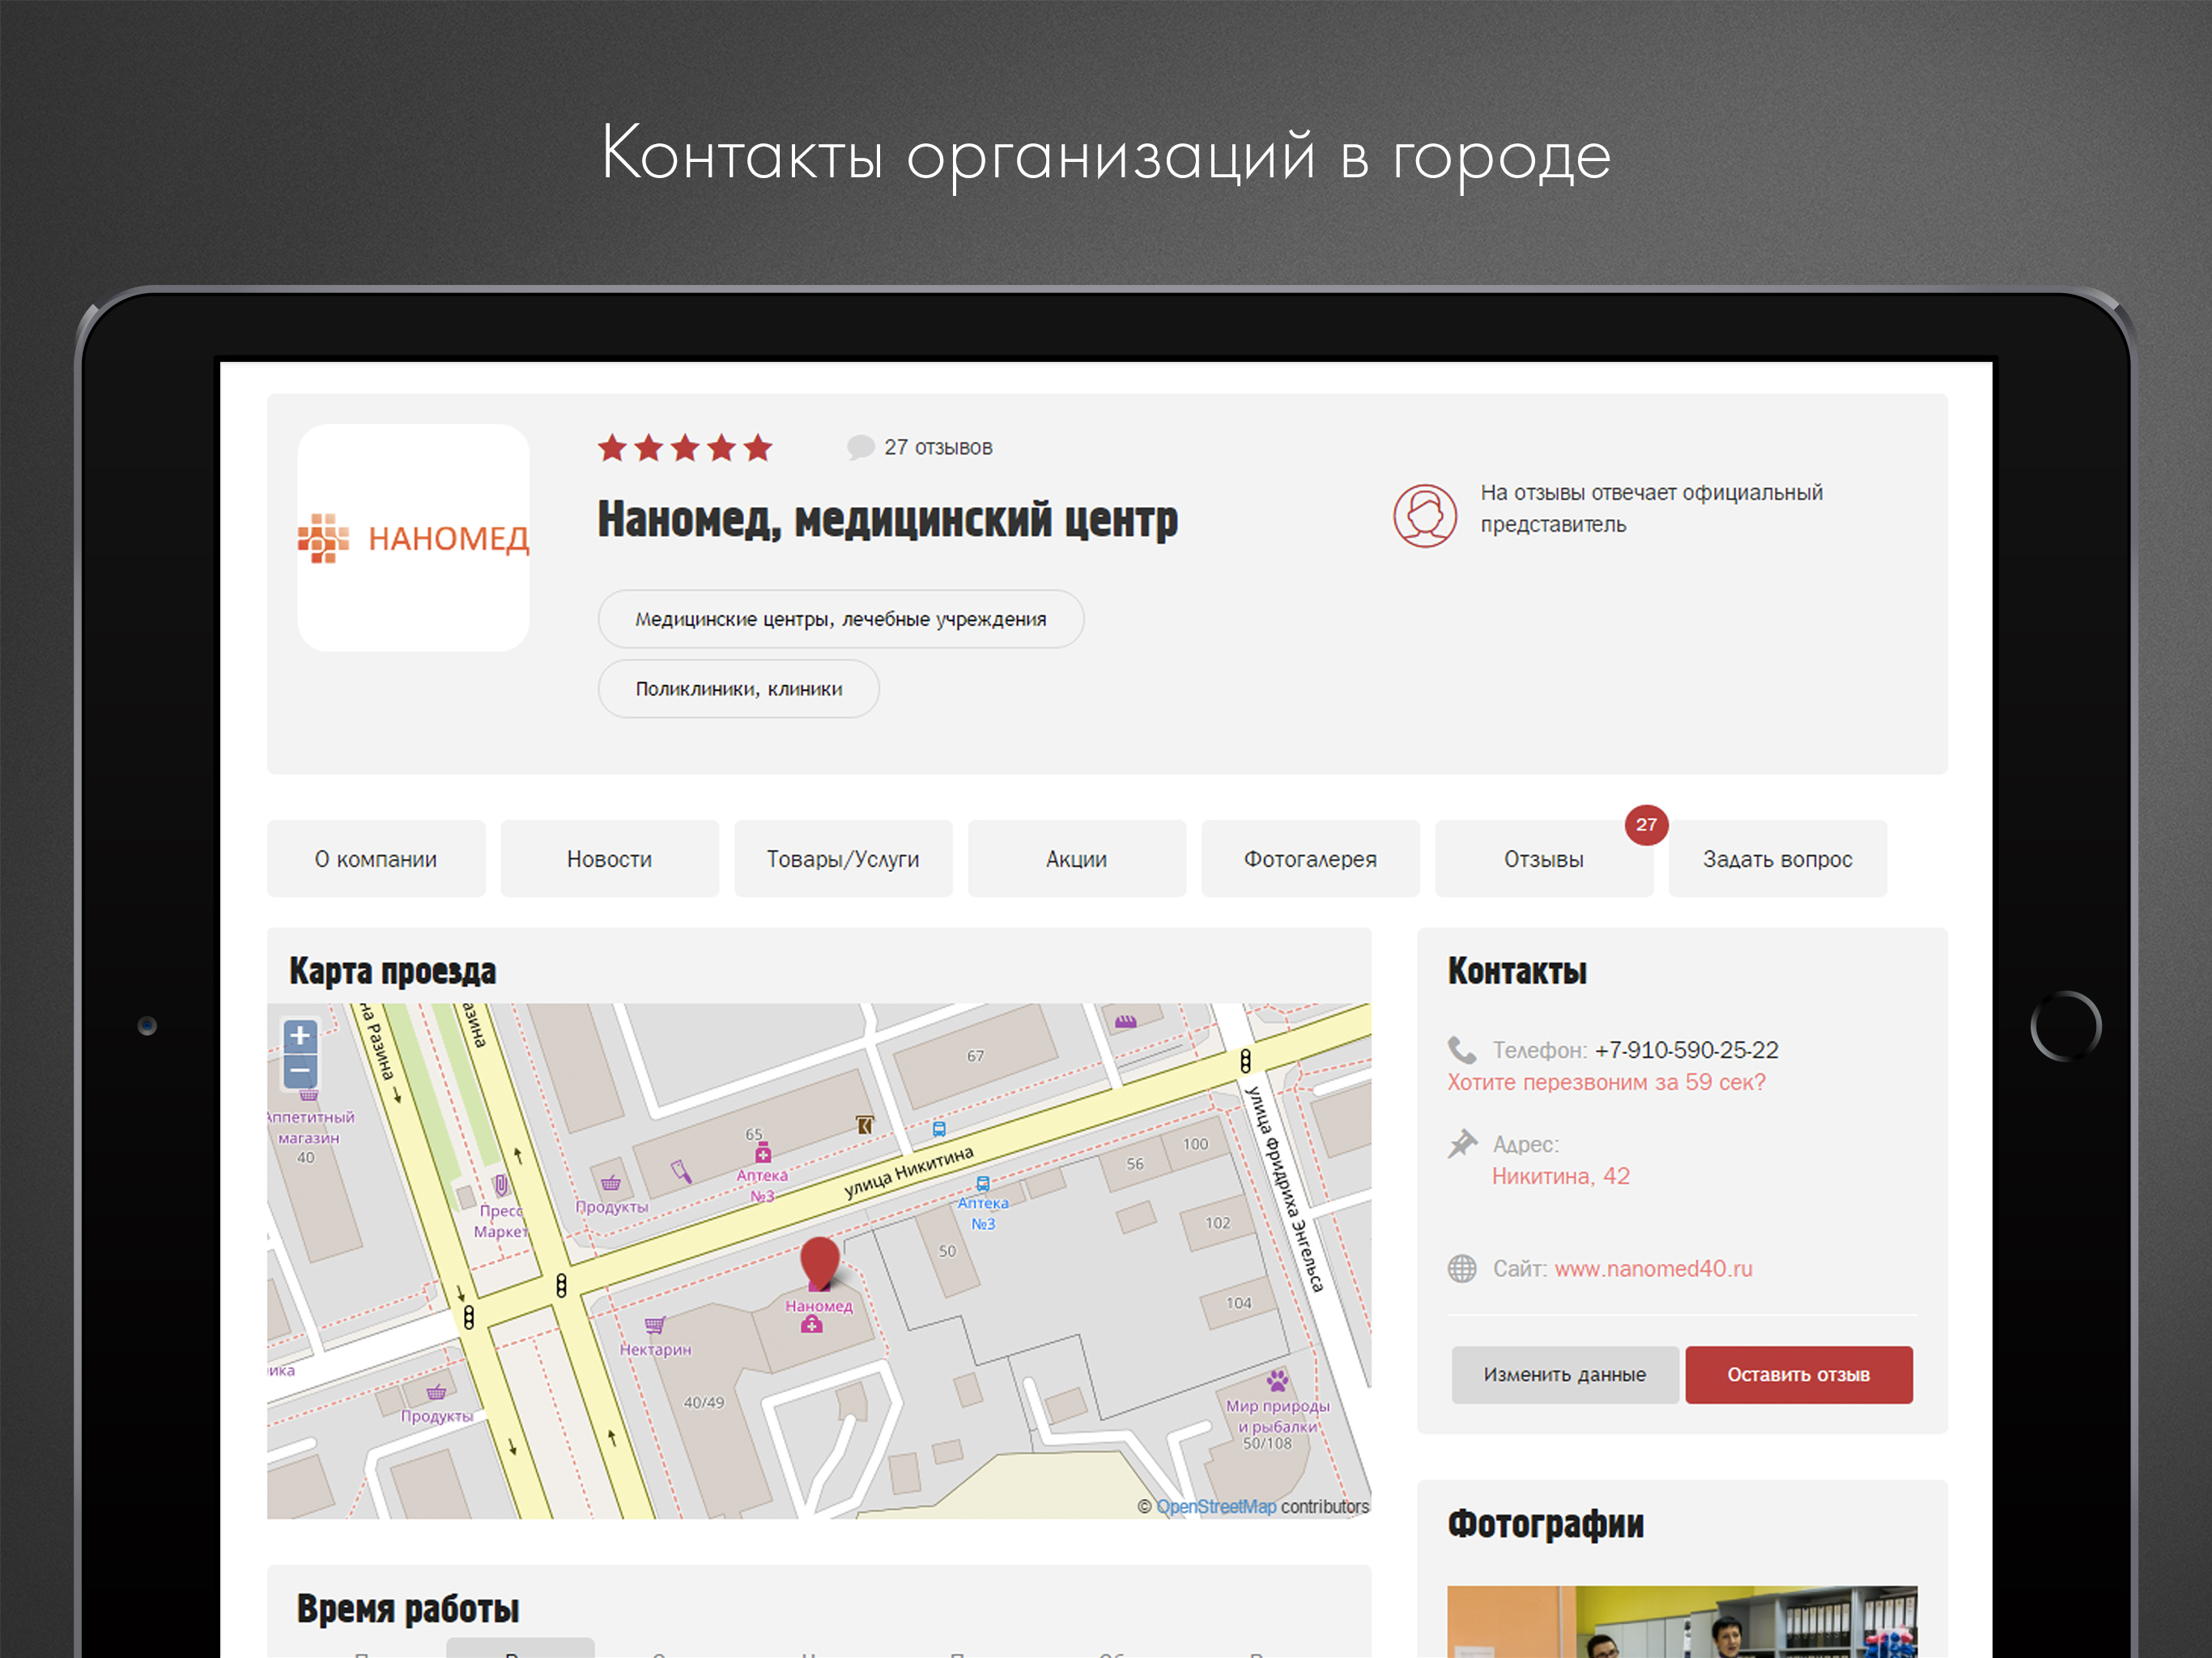This screenshot has height=1658, width=2212.
Task: Click the globe website icon
Action: click(1462, 1268)
